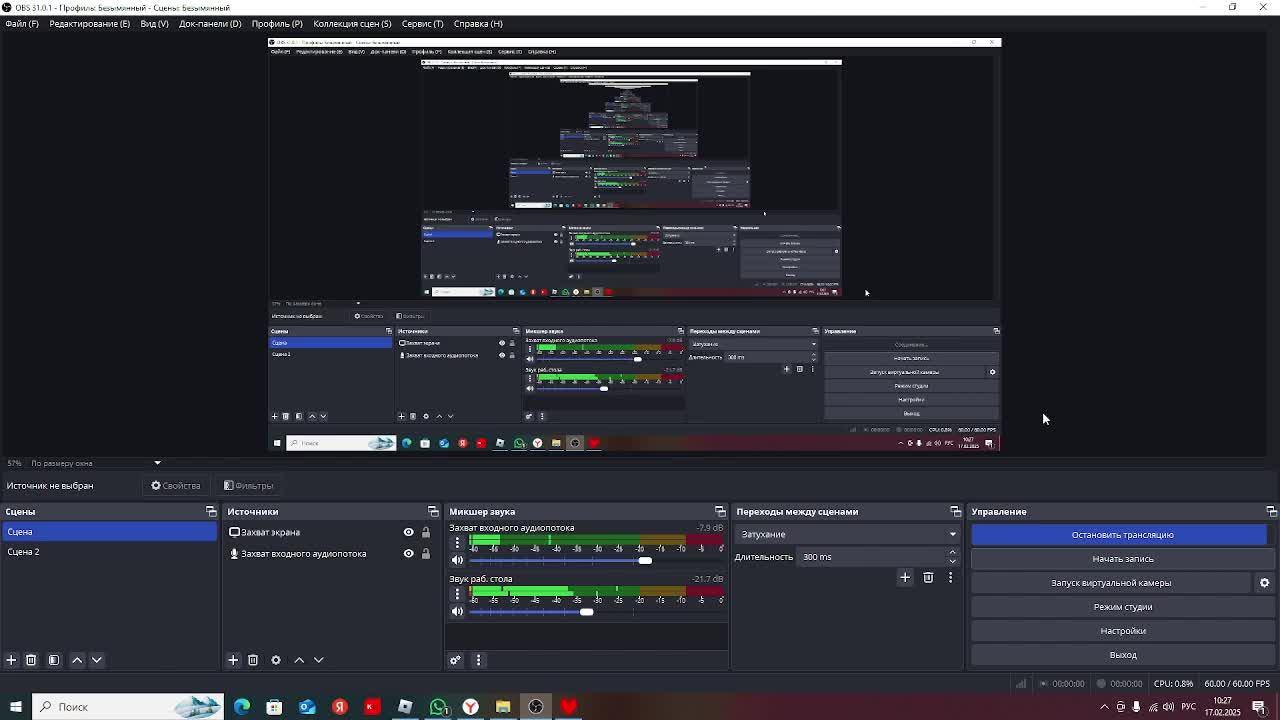Open options menu for Захват входного аудиопотока mixer
This screenshot has width=1280, height=720.
pos(457,543)
